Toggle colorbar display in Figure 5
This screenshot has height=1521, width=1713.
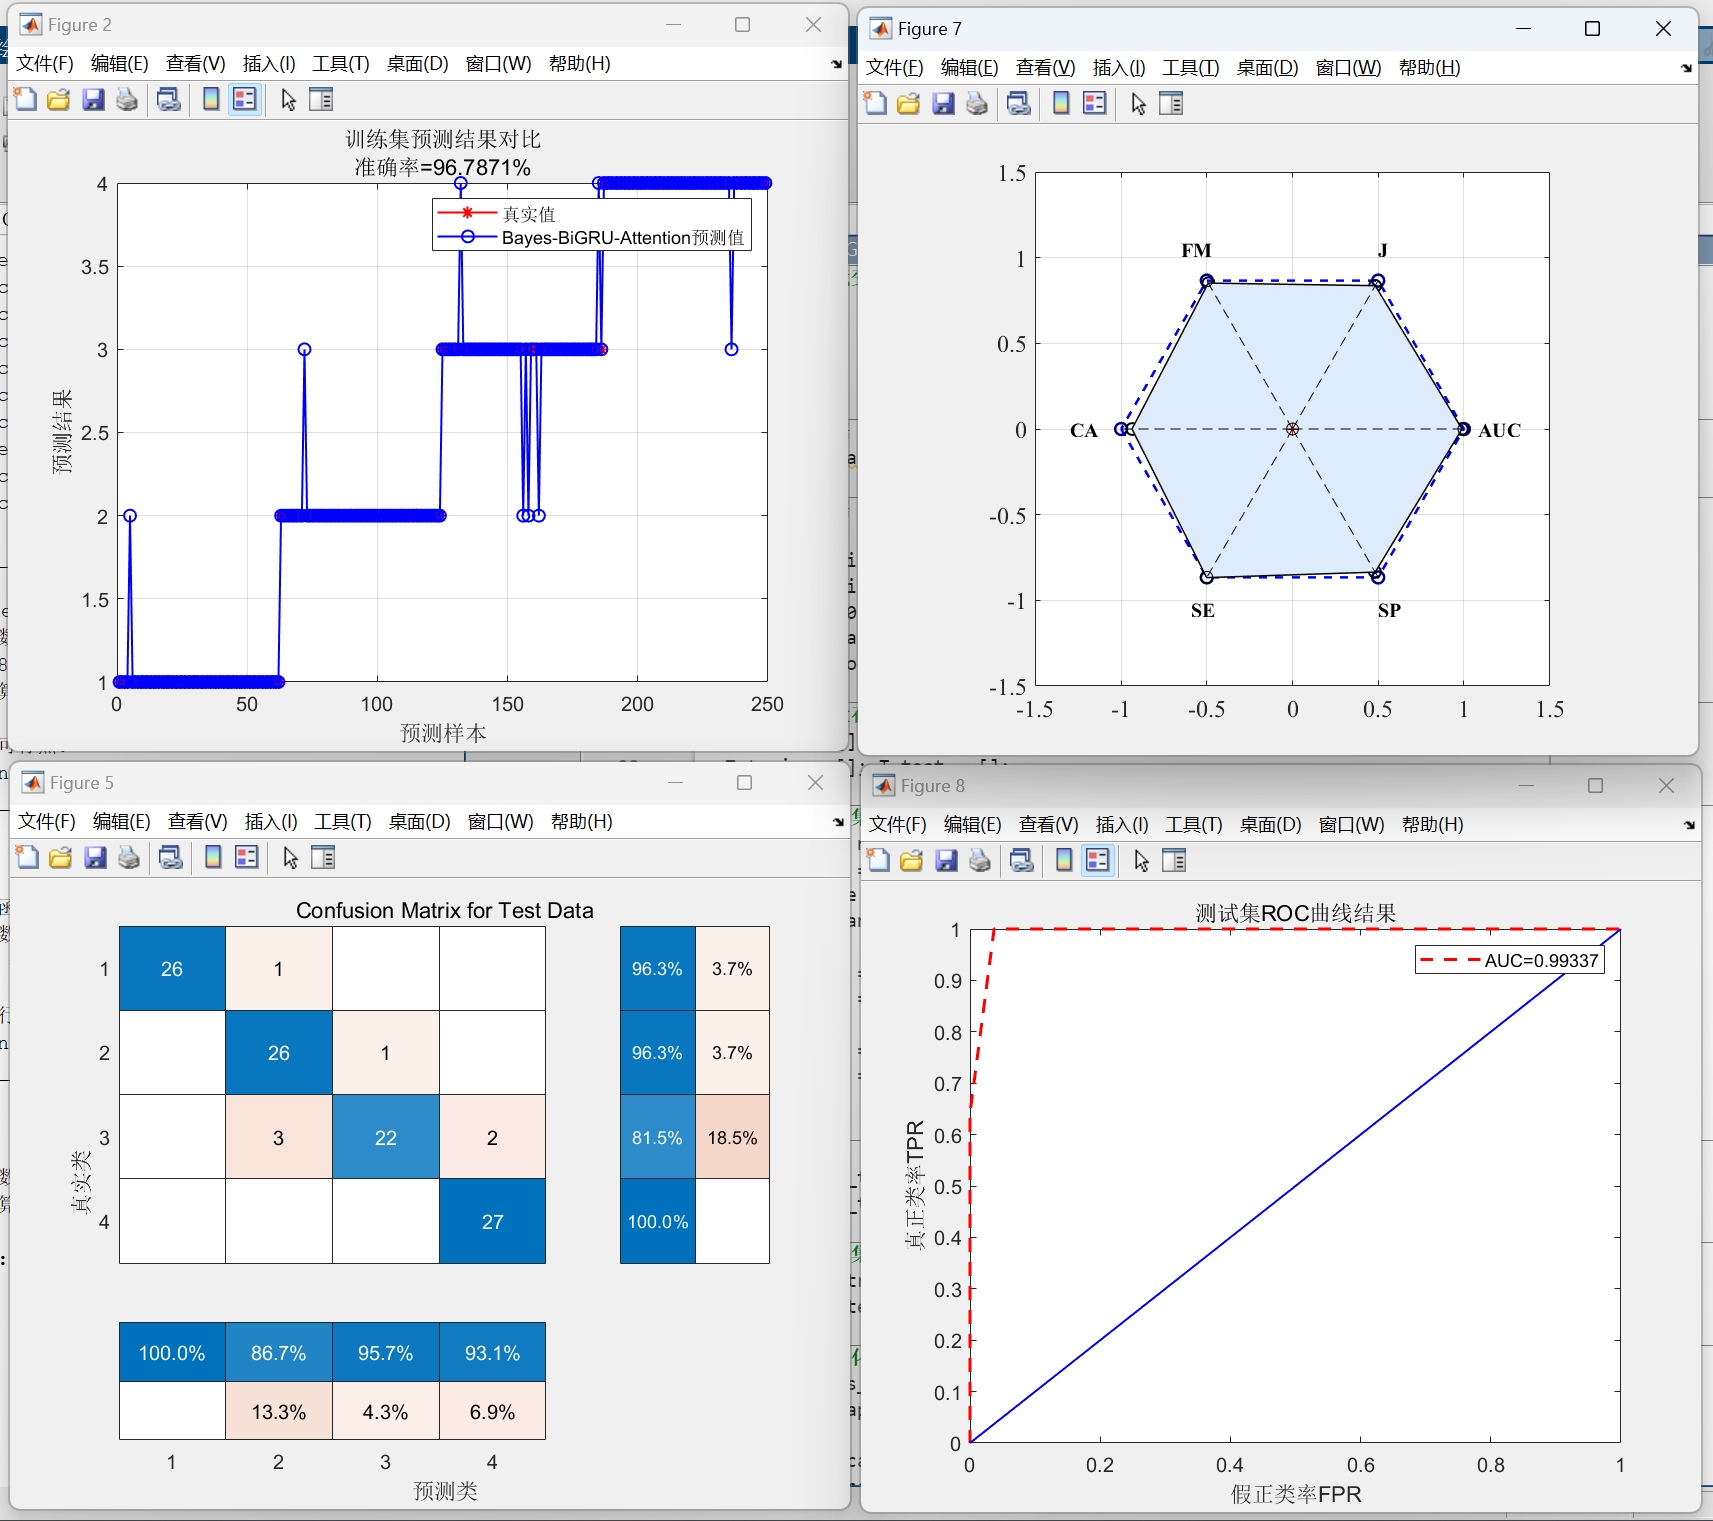pos(211,858)
